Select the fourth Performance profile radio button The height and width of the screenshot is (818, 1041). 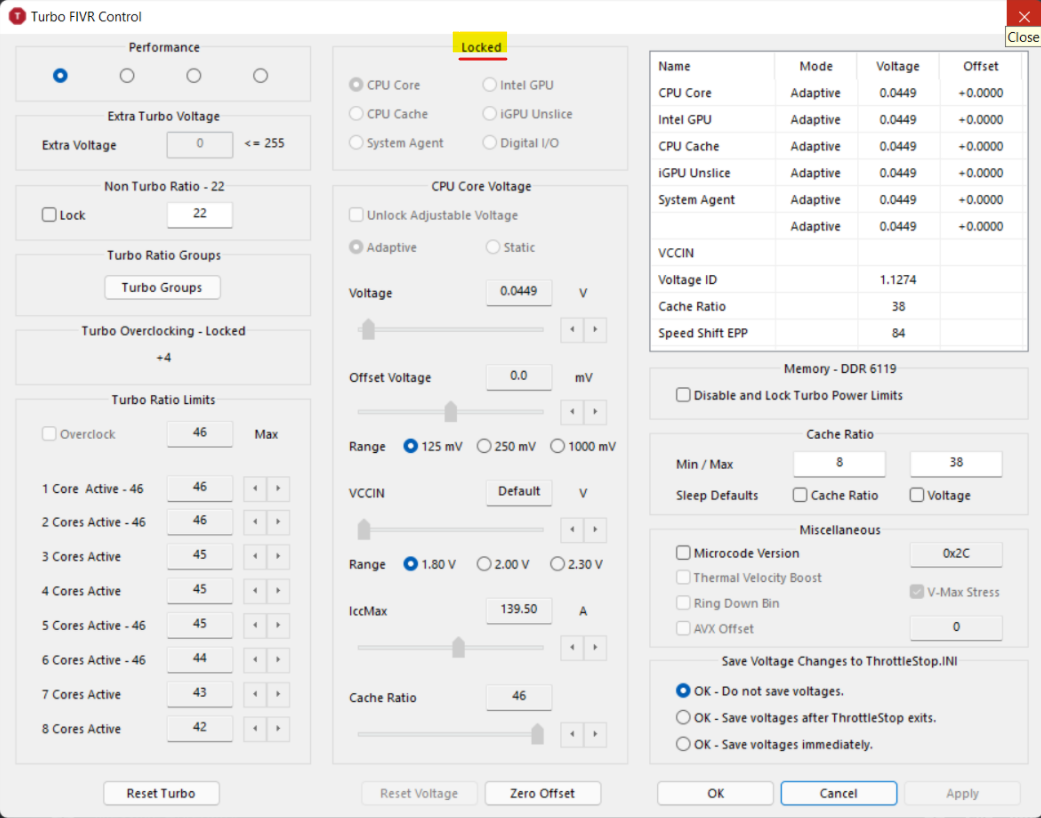click(260, 76)
